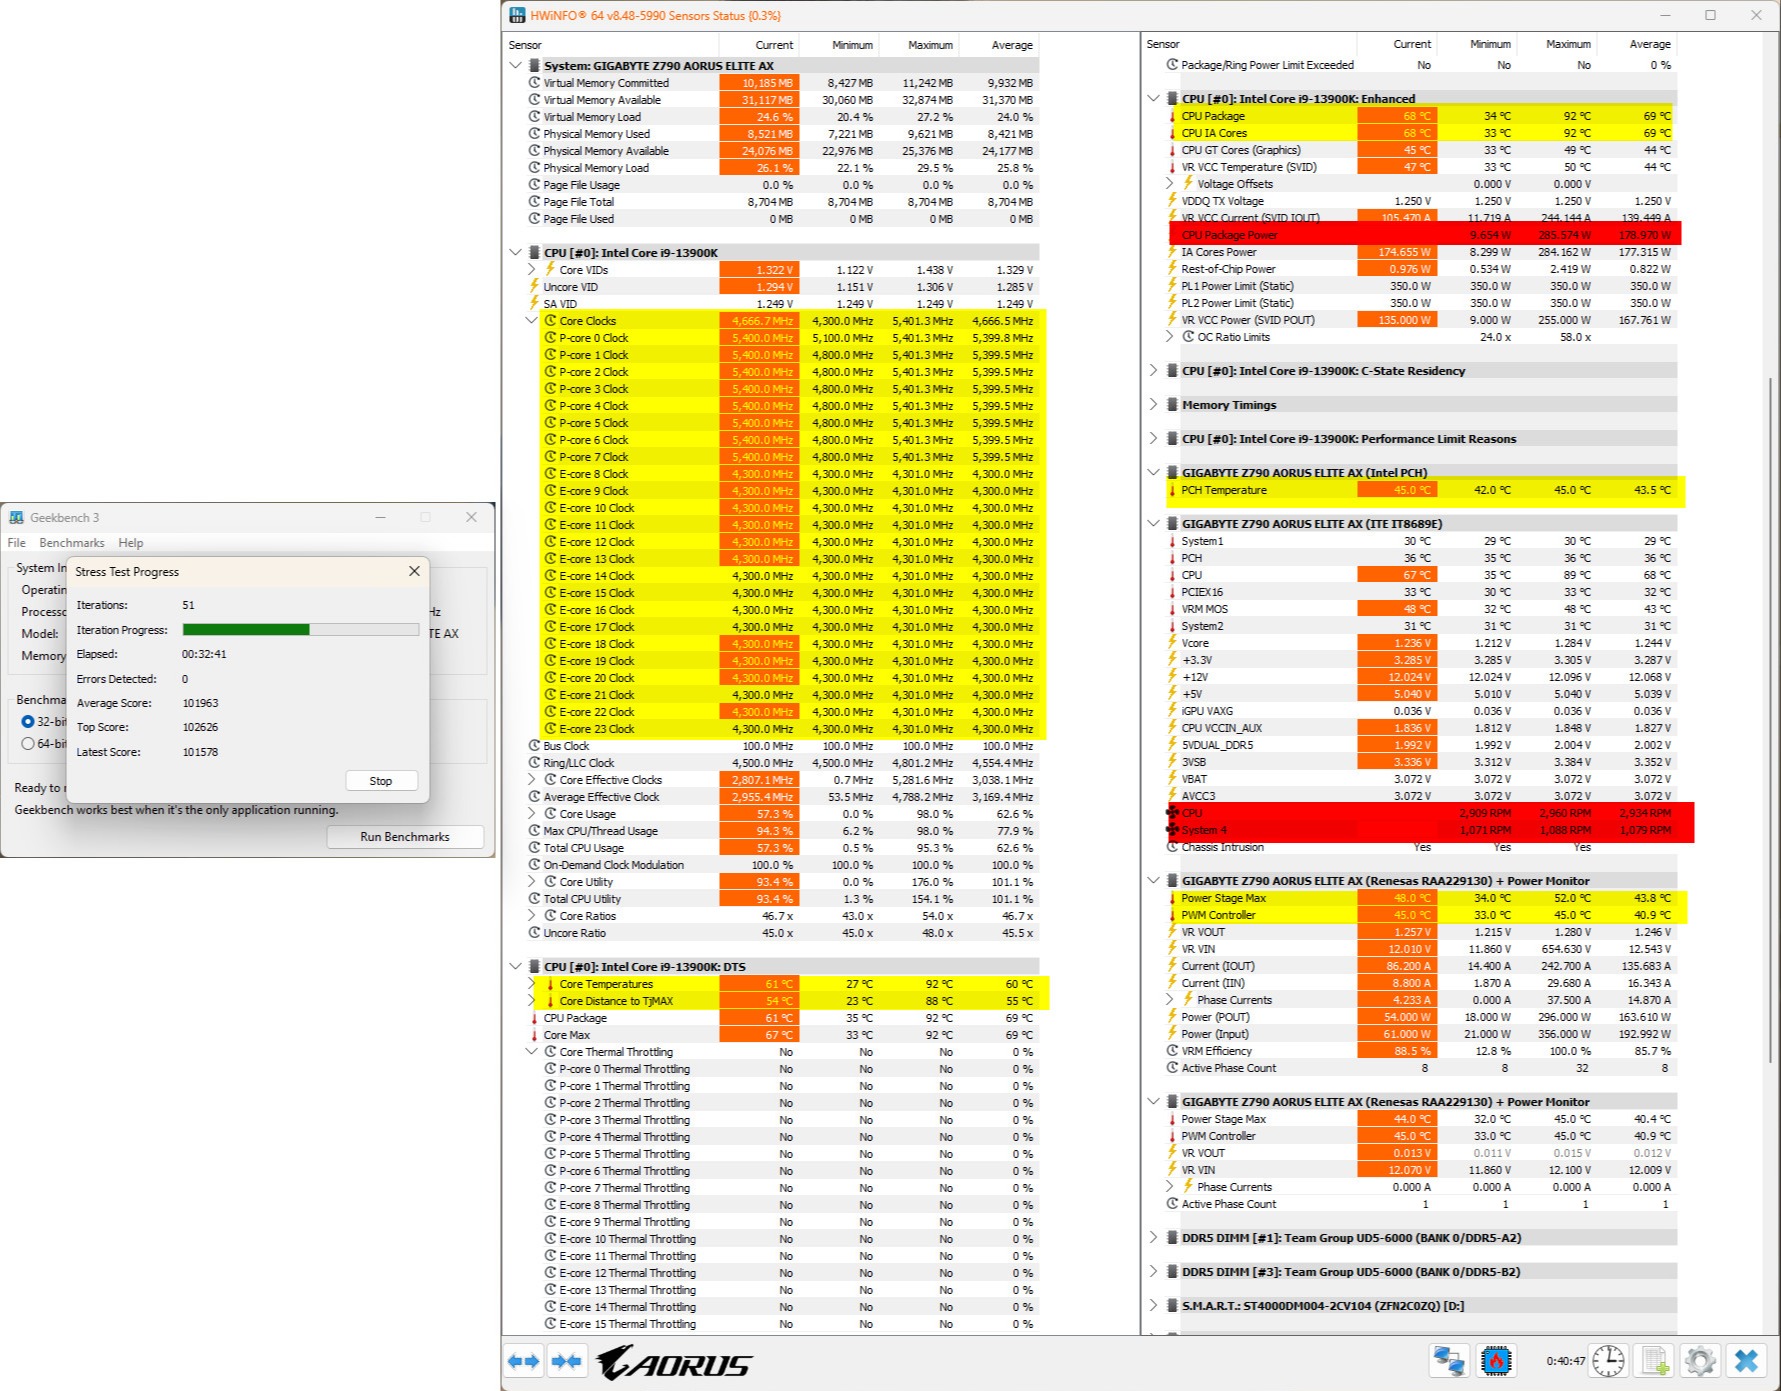Image resolution: width=1781 pixels, height=1391 pixels.
Task: Close the Stress Test Progress dialog
Action: coord(414,571)
